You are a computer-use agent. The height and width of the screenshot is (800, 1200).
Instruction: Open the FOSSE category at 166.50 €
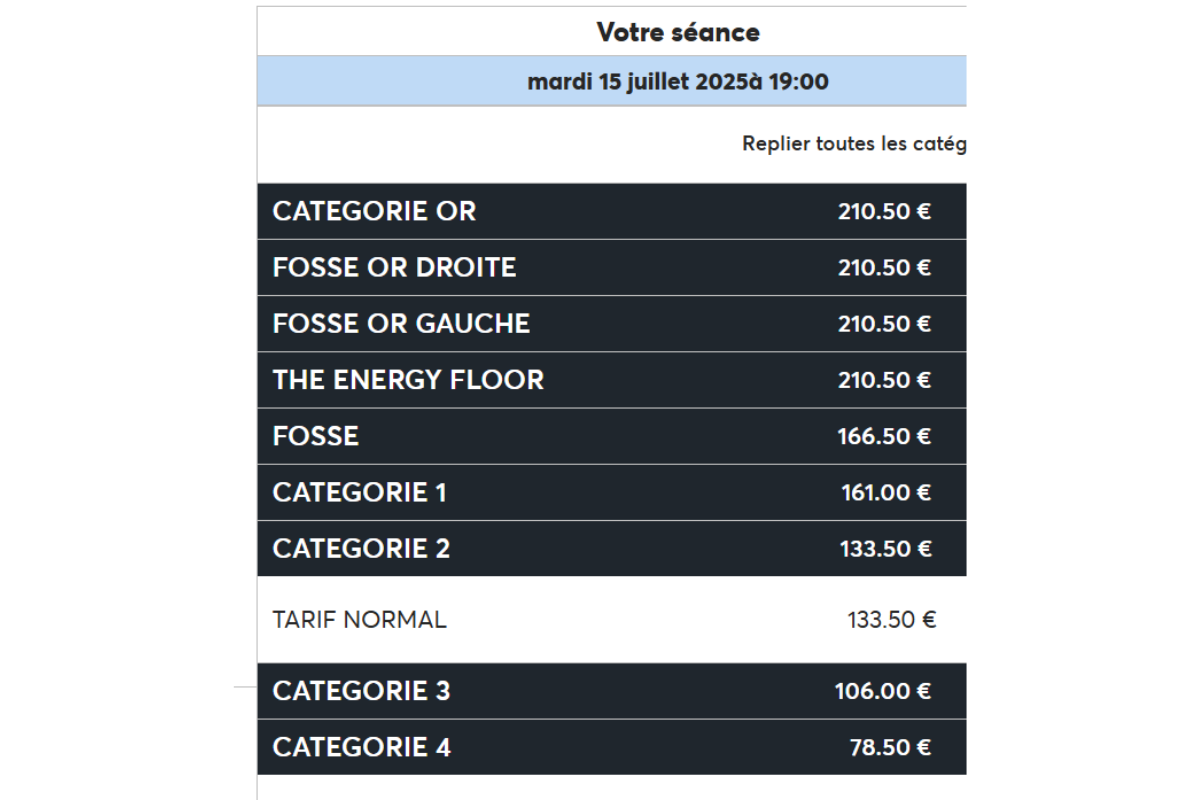point(612,436)
